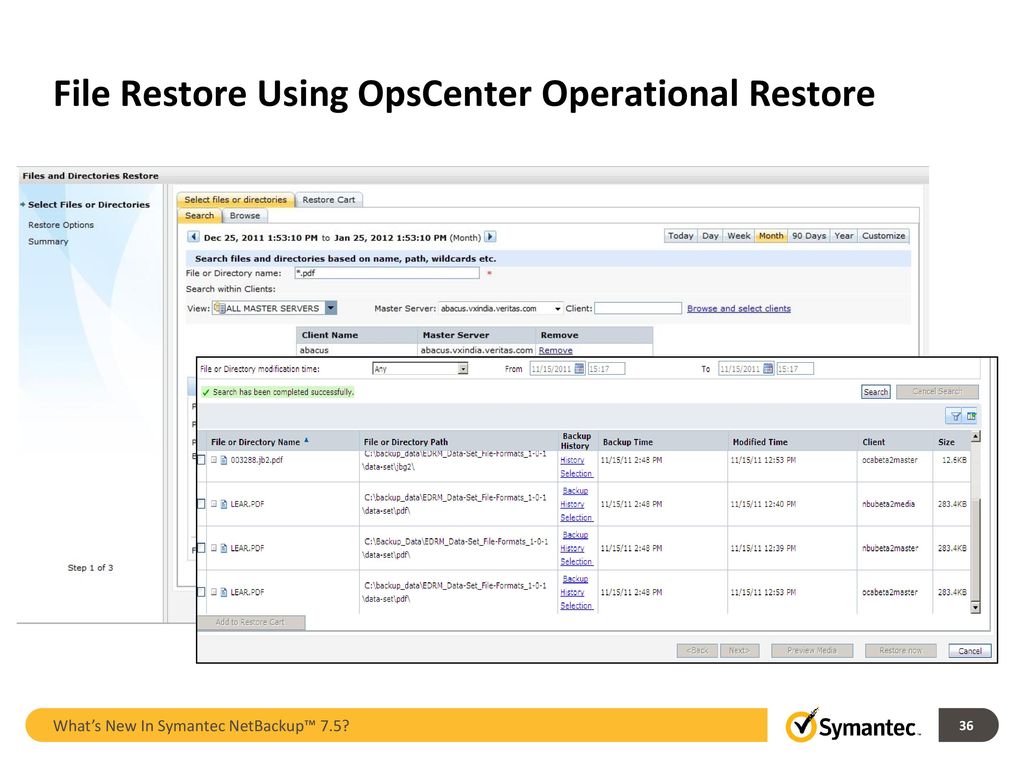The image size is (1024, 768).
Task: Tick checkbox for LEAR.PDF on ocabeta2master
Action: (202, 592)
